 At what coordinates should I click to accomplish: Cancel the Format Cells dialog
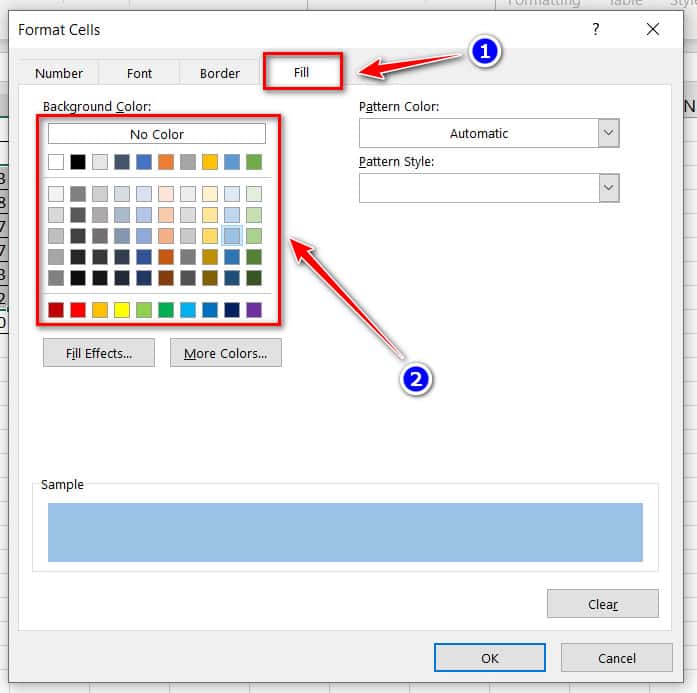coord(616,657)
